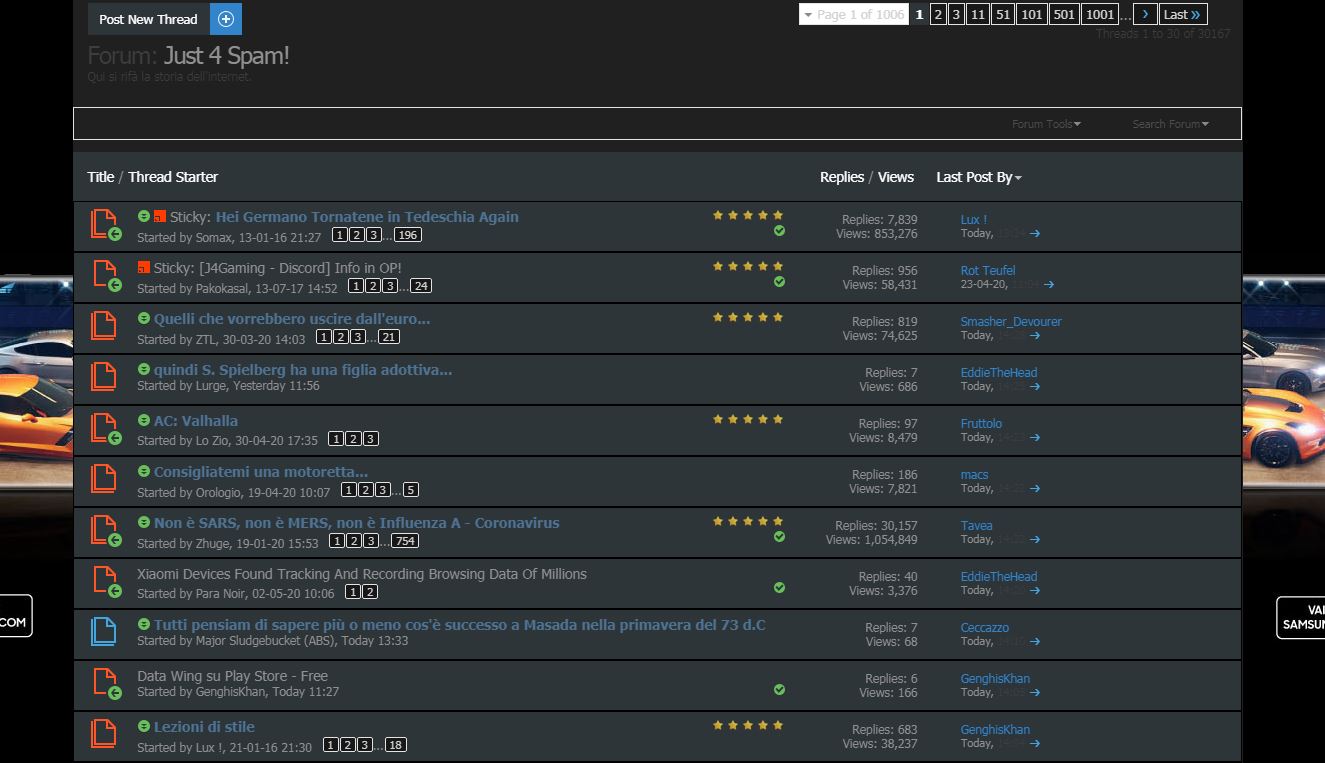Click the Post New Thread button
The image size is (1325, 763).
pos(148,19)
